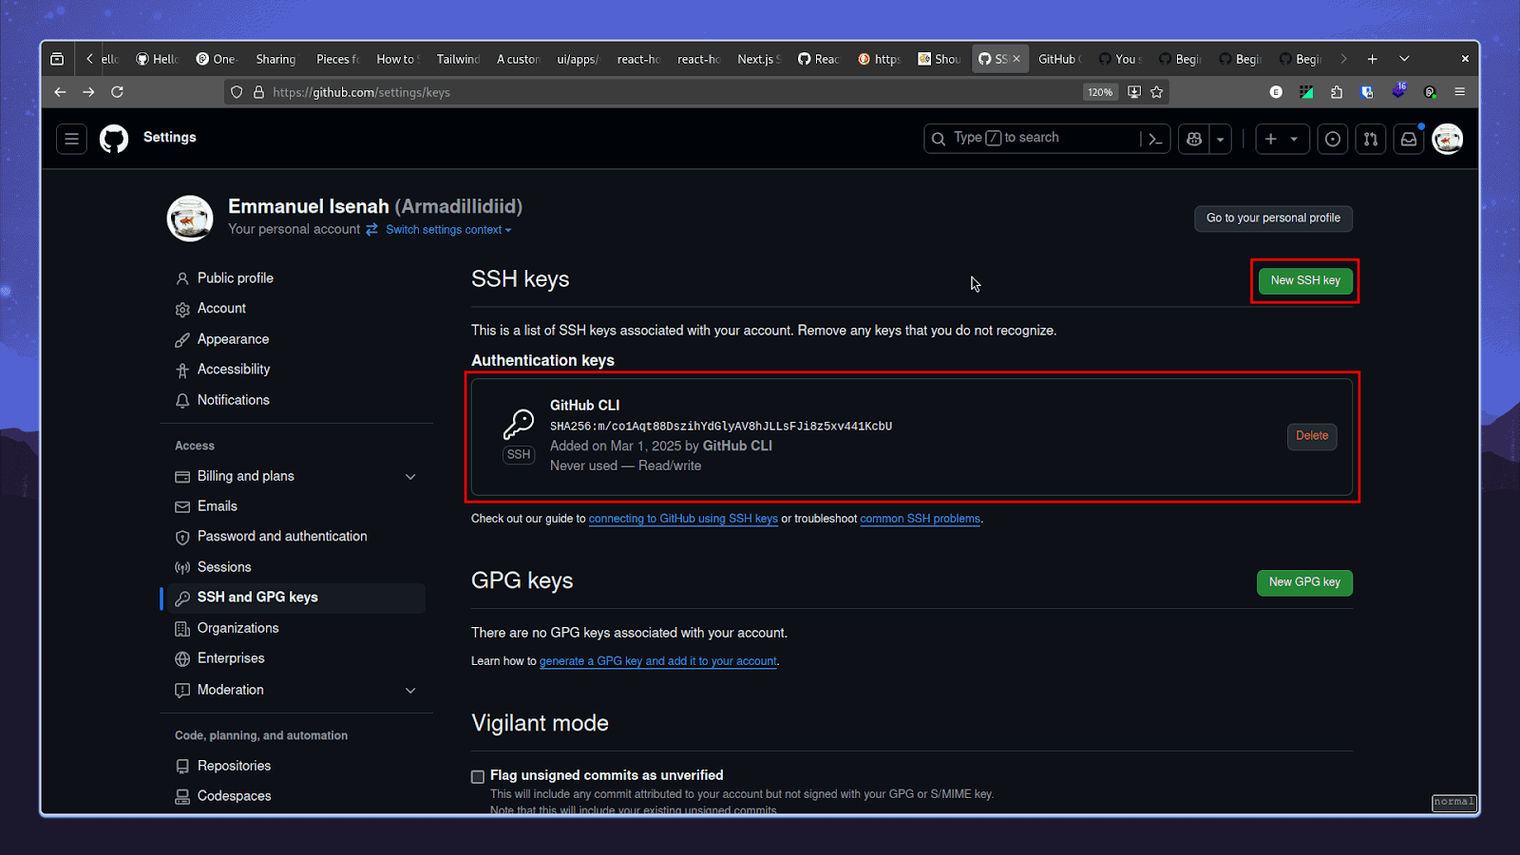
Task: Select SSH and GPG keys sidebar item
Action: (297, 597)
